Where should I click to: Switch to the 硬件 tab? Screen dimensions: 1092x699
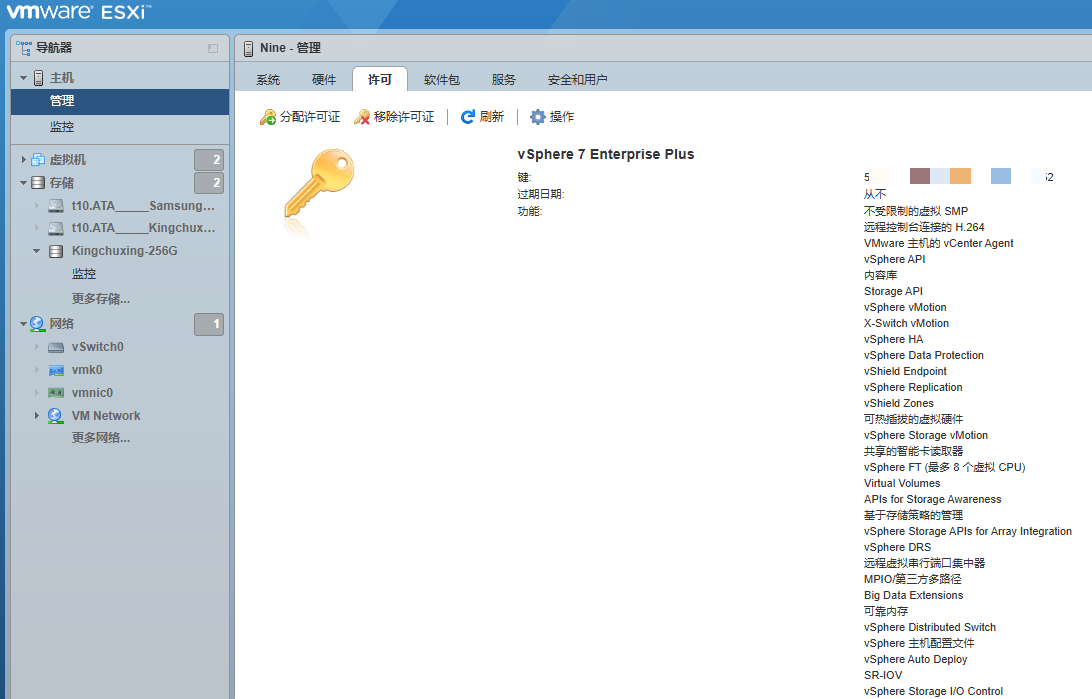[x=324, y=79]
